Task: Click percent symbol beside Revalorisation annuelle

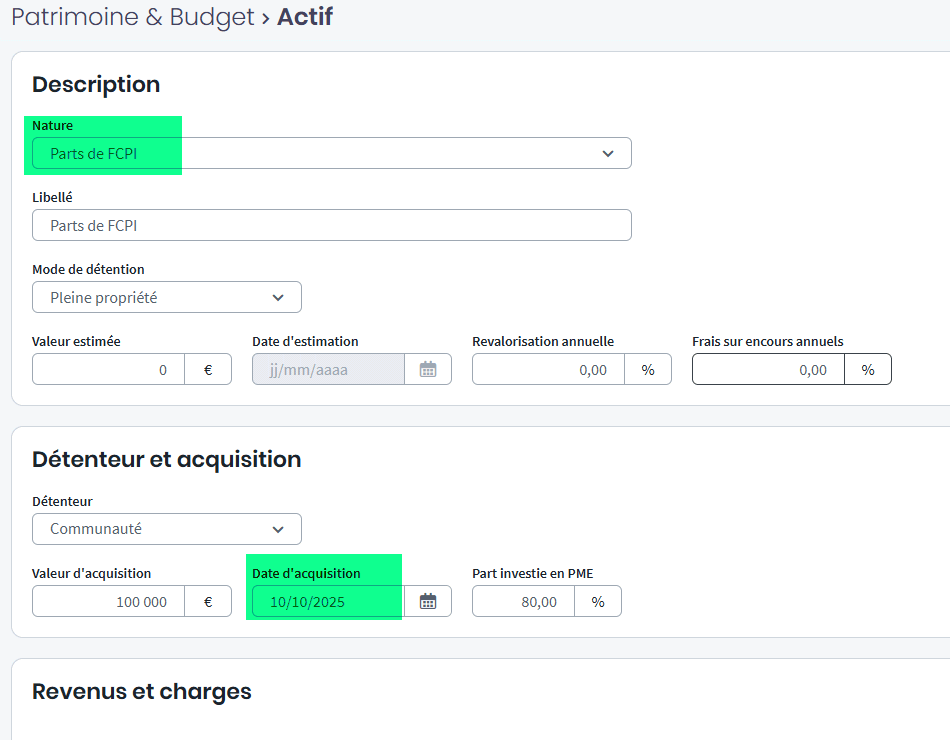Action: click(x=648, y=369)
